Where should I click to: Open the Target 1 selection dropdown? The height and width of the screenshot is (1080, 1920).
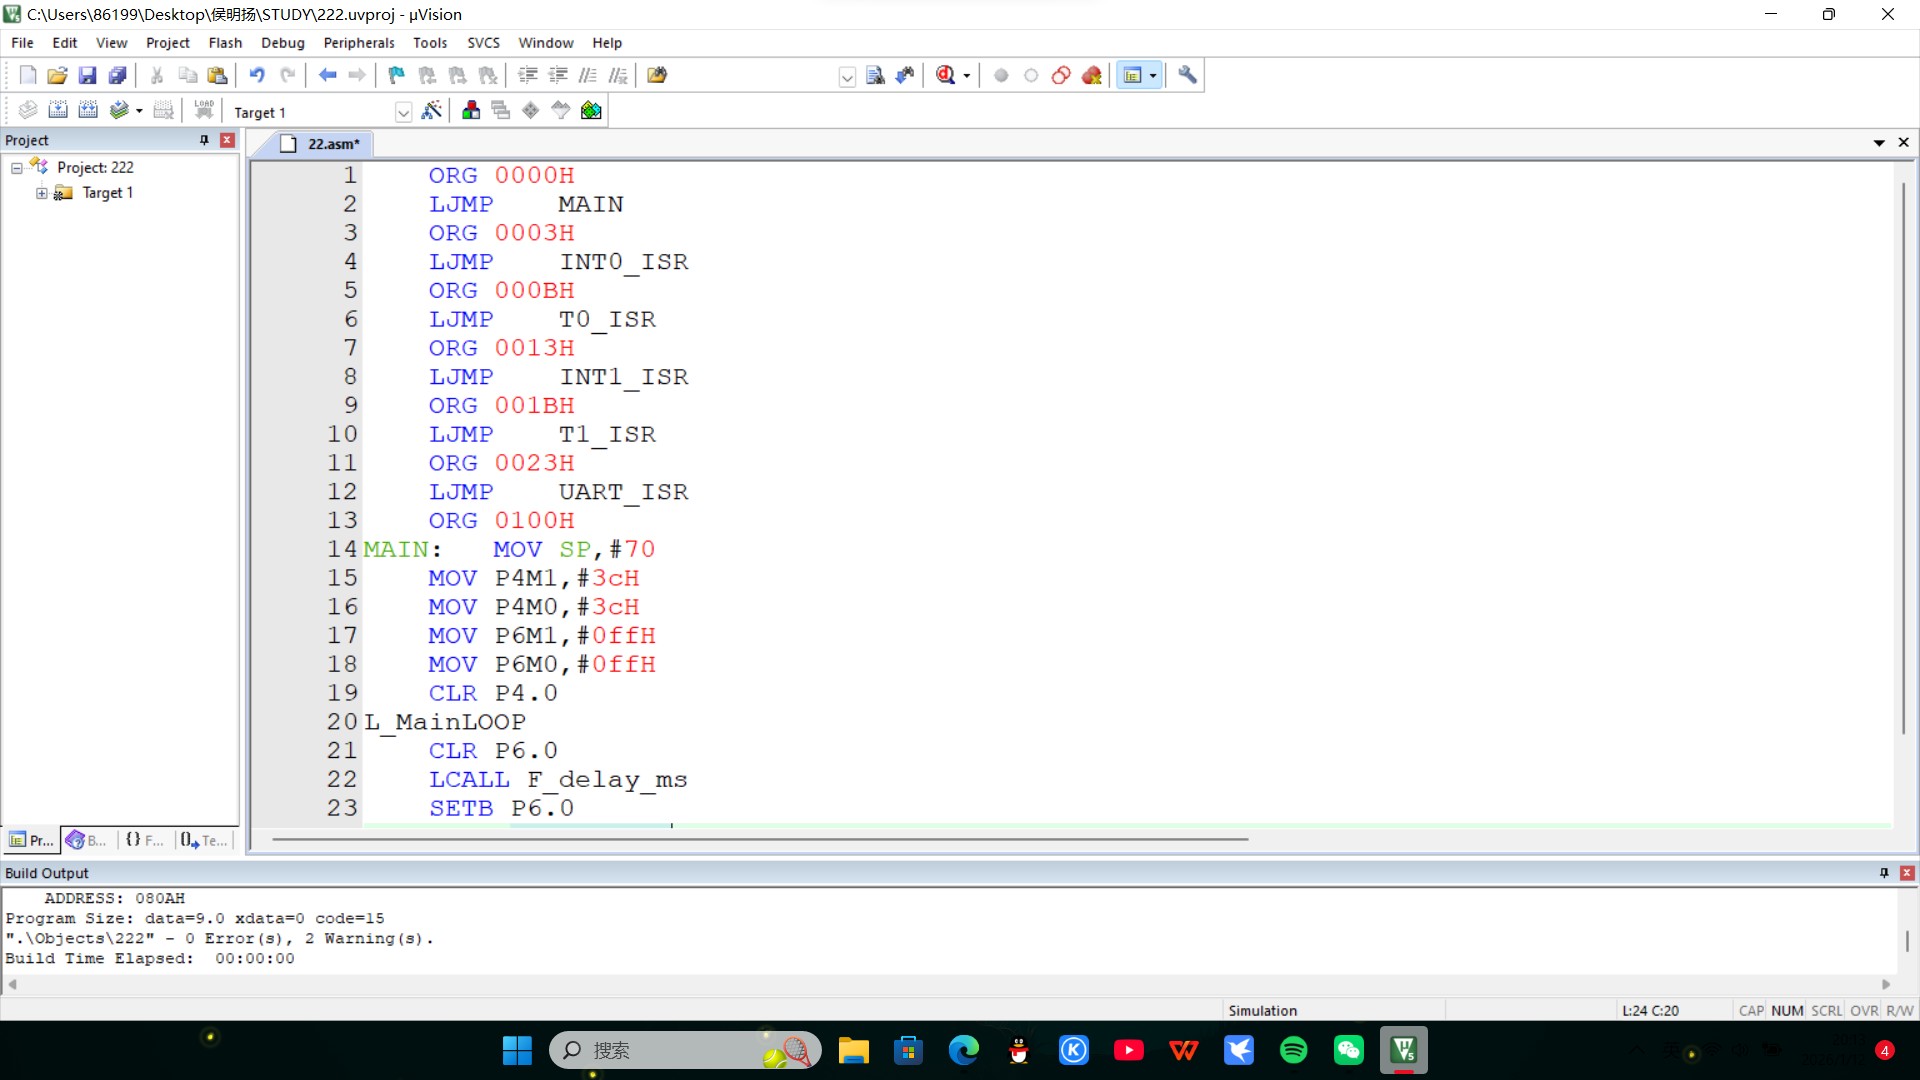[x=403, y=112]
